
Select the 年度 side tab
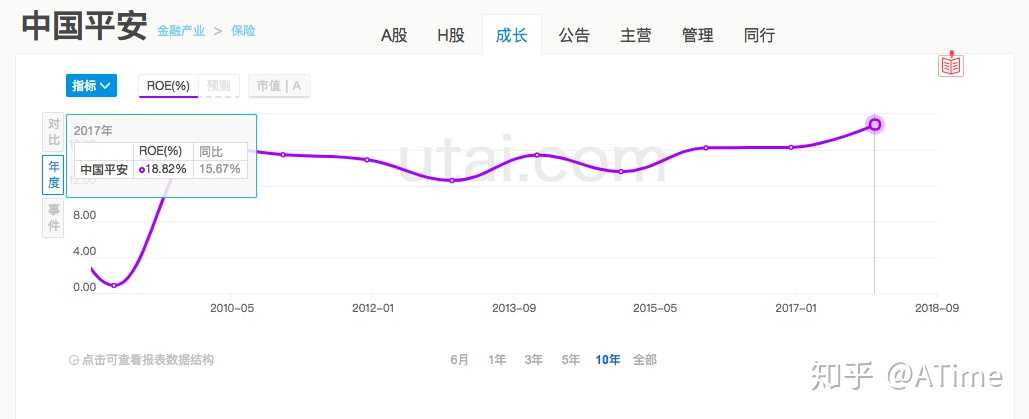(53, 175)
